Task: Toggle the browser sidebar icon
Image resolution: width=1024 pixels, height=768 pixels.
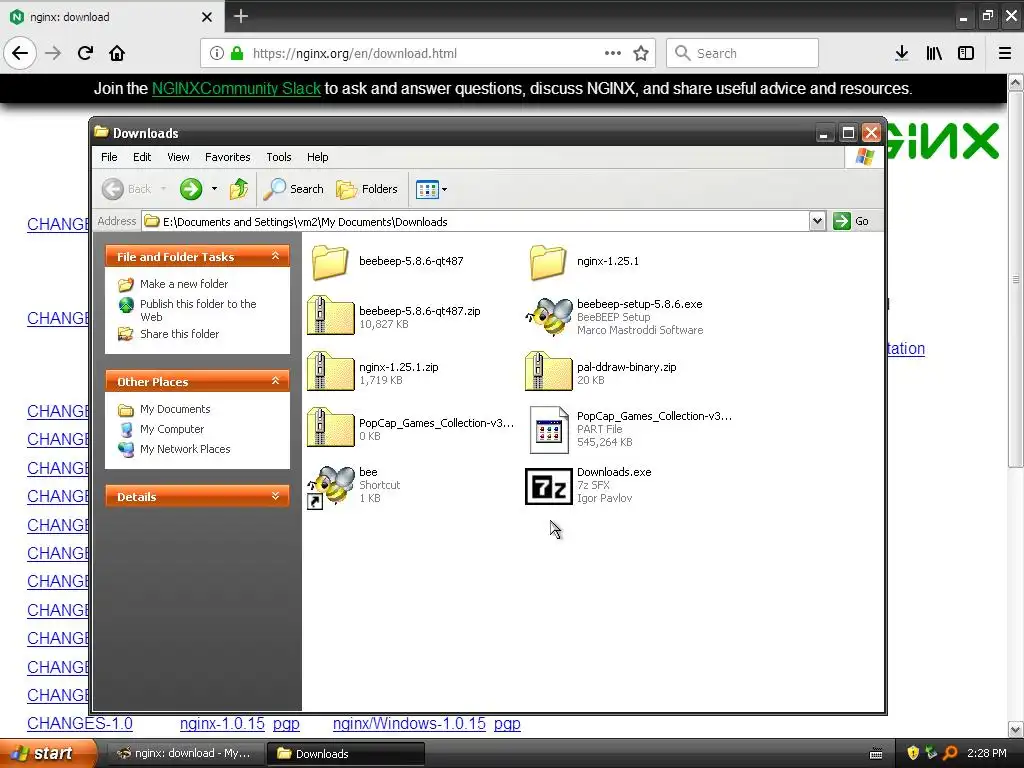Action: pos(966,53)
